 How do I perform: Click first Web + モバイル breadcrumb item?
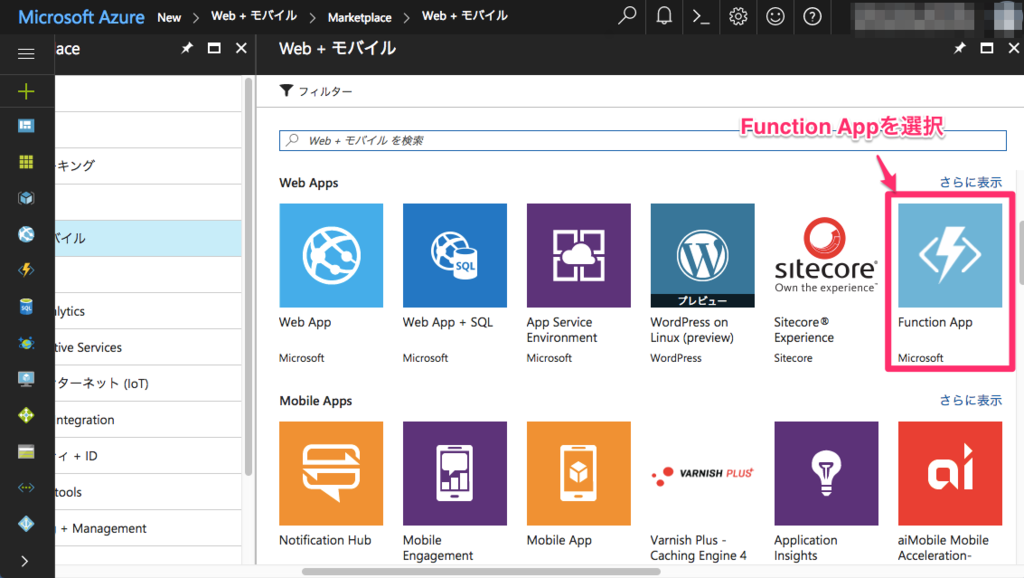[254, 16]
